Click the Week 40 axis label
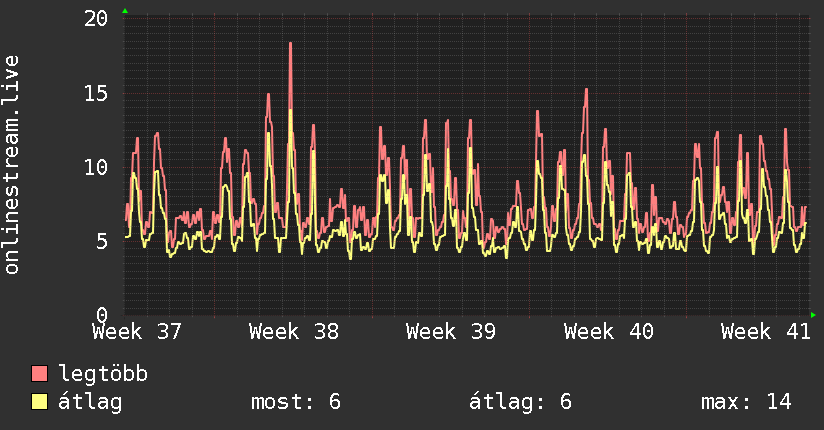 pos(609,332)
